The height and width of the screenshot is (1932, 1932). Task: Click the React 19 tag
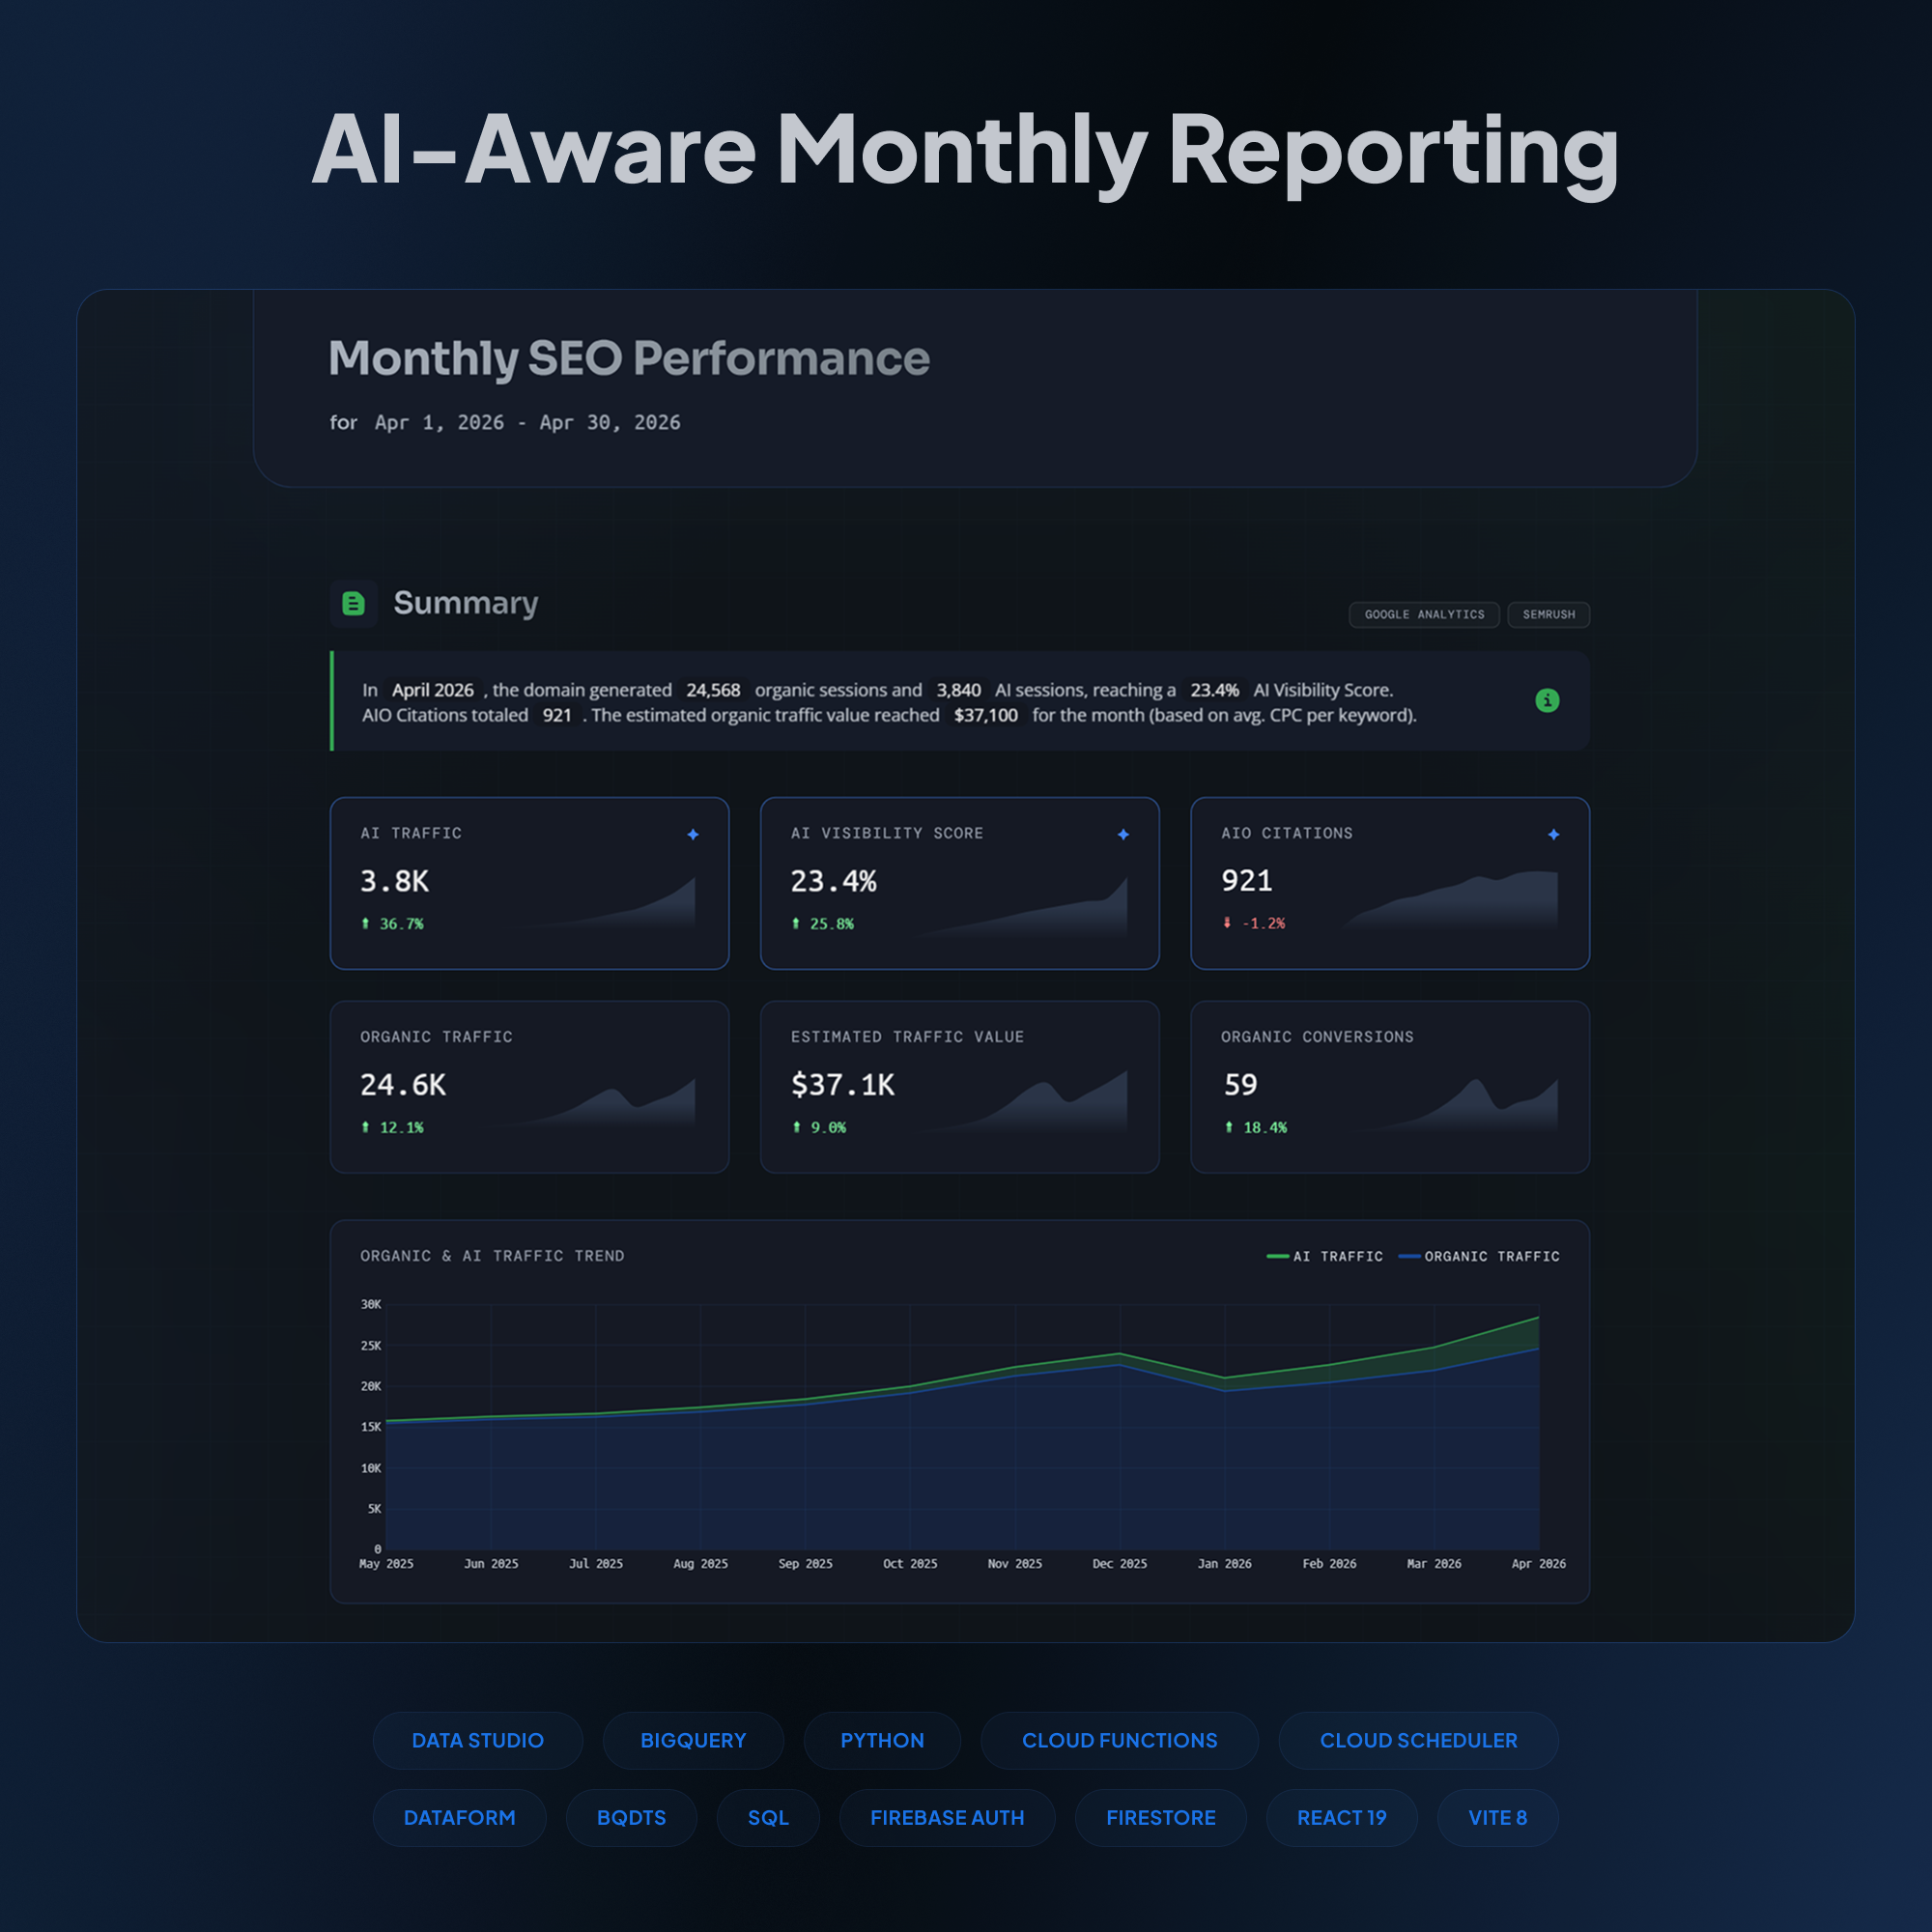(1341, 1817)
